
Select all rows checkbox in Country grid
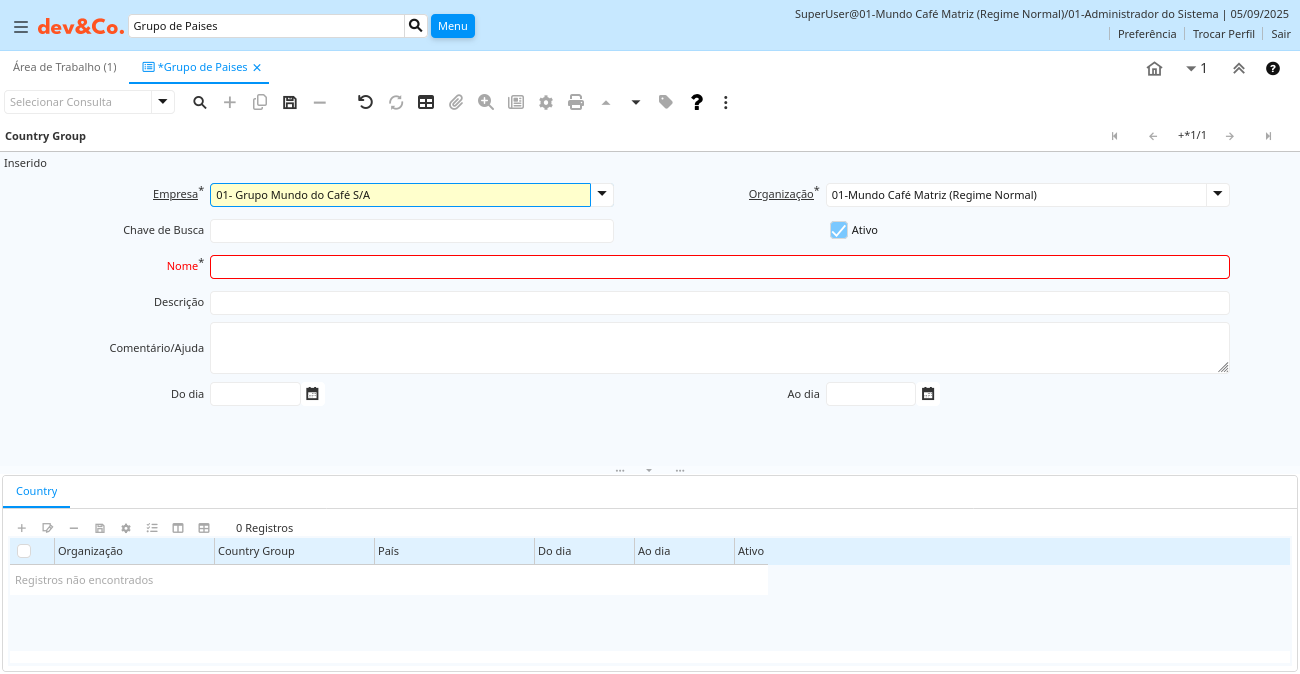[24, 551]
